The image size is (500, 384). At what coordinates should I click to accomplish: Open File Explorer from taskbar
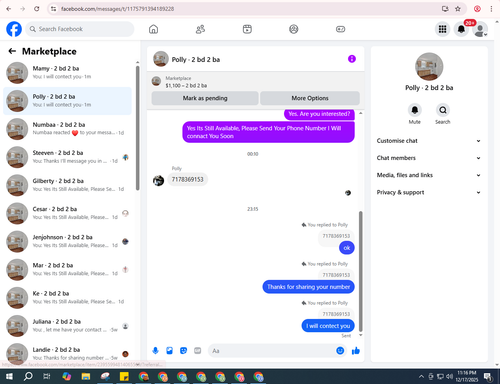tap(86, 376)
